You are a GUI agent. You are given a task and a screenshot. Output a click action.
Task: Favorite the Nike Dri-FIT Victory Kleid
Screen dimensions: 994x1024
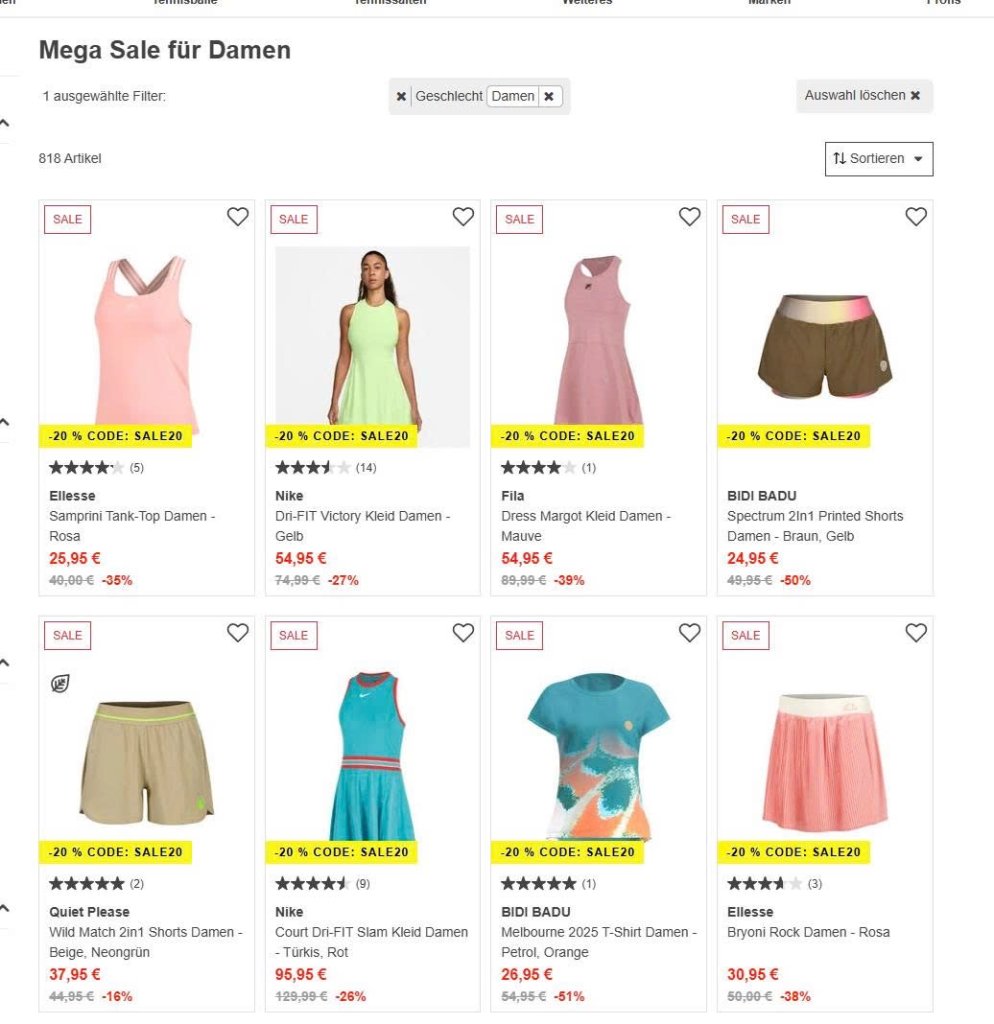tap(464, 217)
